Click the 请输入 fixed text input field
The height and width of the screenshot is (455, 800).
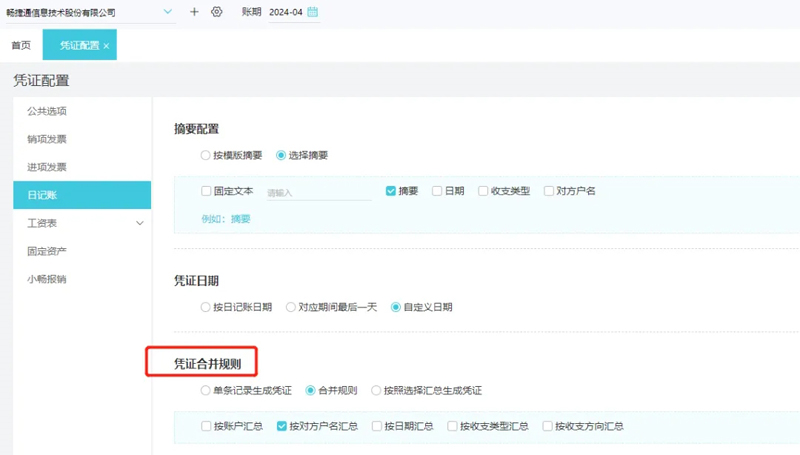click(x=319, y=193)
